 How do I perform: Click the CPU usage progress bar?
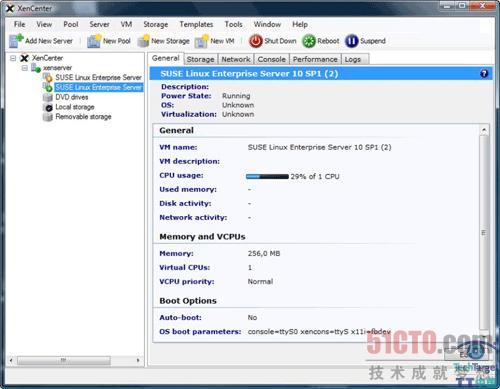pos(267,177)
